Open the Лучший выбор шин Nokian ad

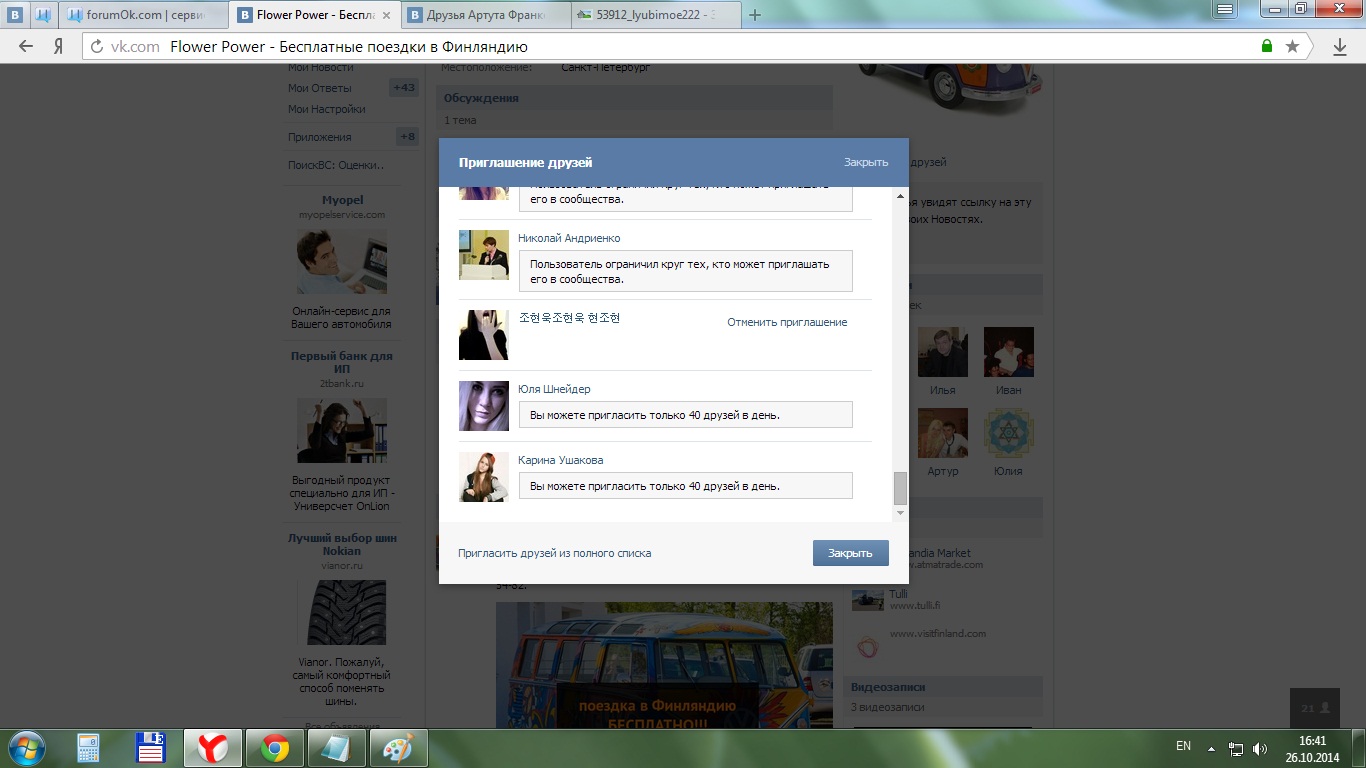(342, 544)
